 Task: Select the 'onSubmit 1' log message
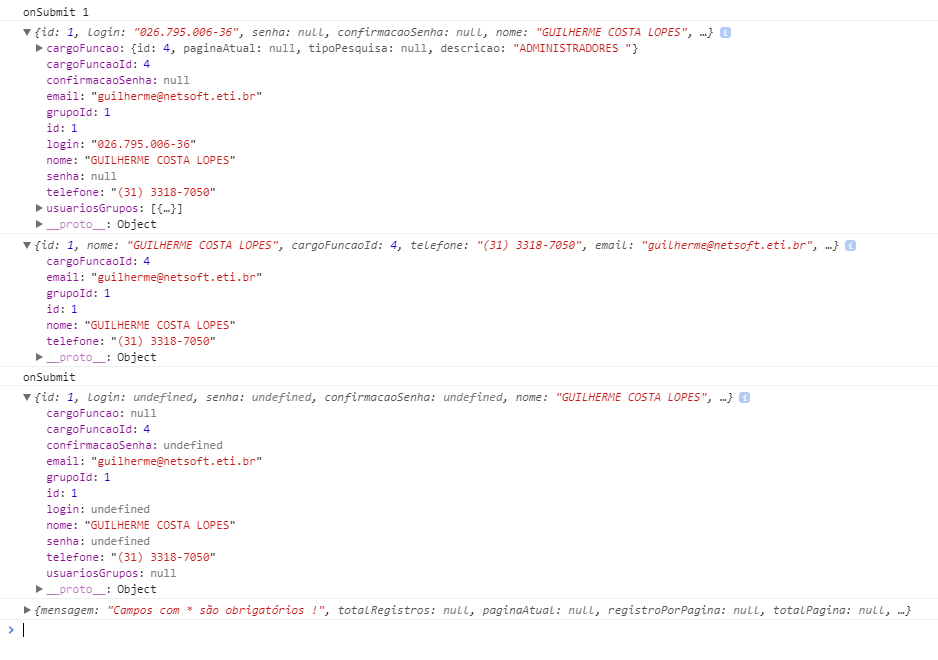tap(56, 12)
